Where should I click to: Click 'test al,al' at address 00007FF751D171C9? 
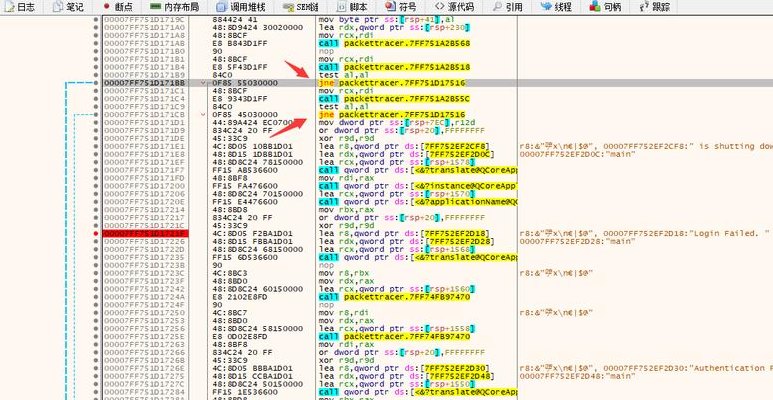[x=338, y=107]
